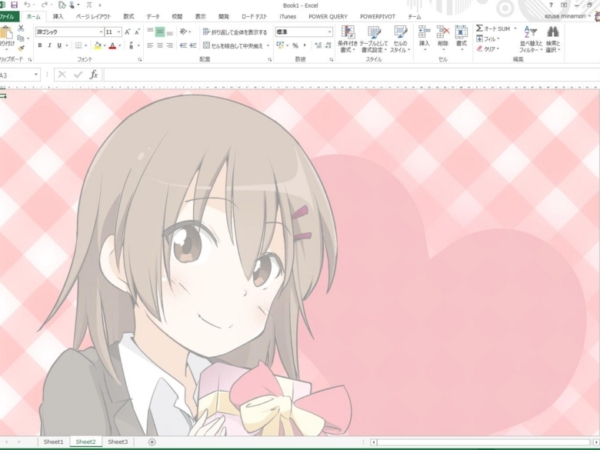Add a new sheet with plus button

[x=152, y=442]
